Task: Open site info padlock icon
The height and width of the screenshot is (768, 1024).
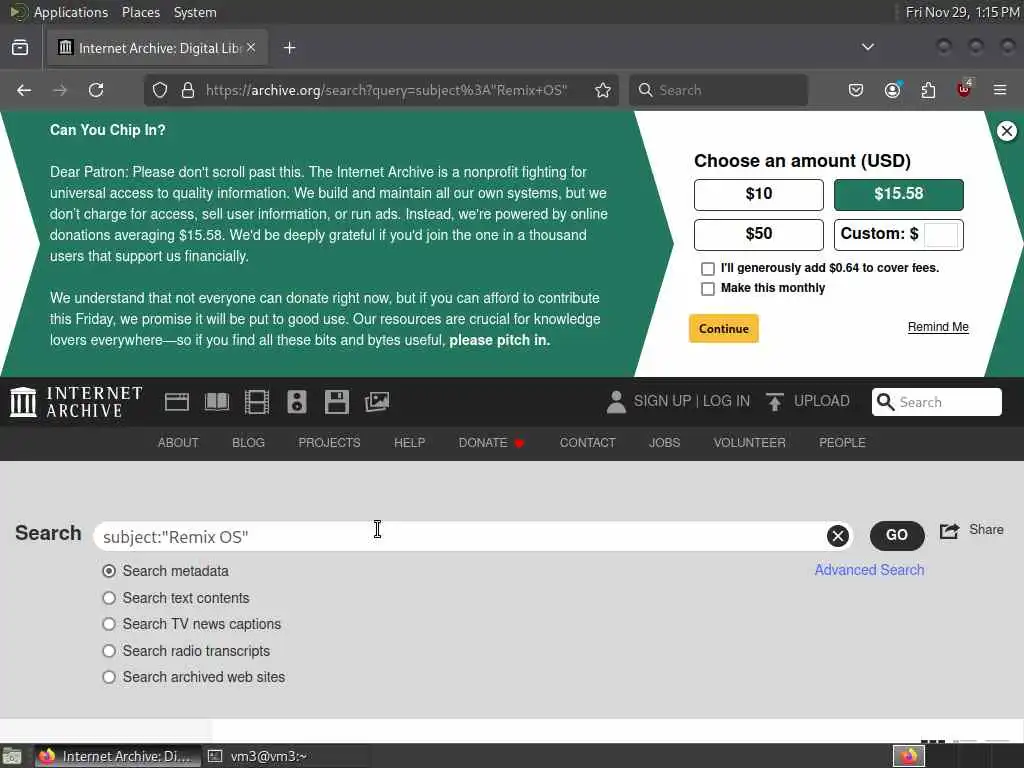Action: coord(188,90)
